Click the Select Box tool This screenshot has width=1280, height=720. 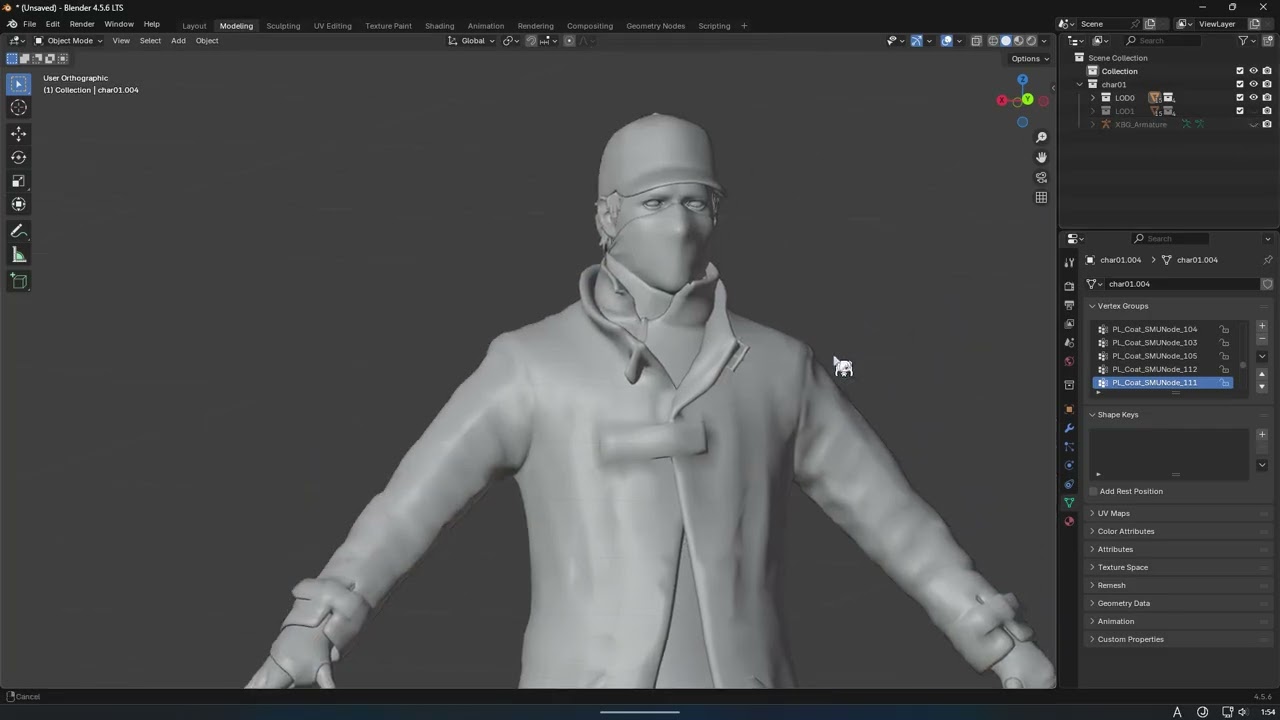(x=19, y=85)
